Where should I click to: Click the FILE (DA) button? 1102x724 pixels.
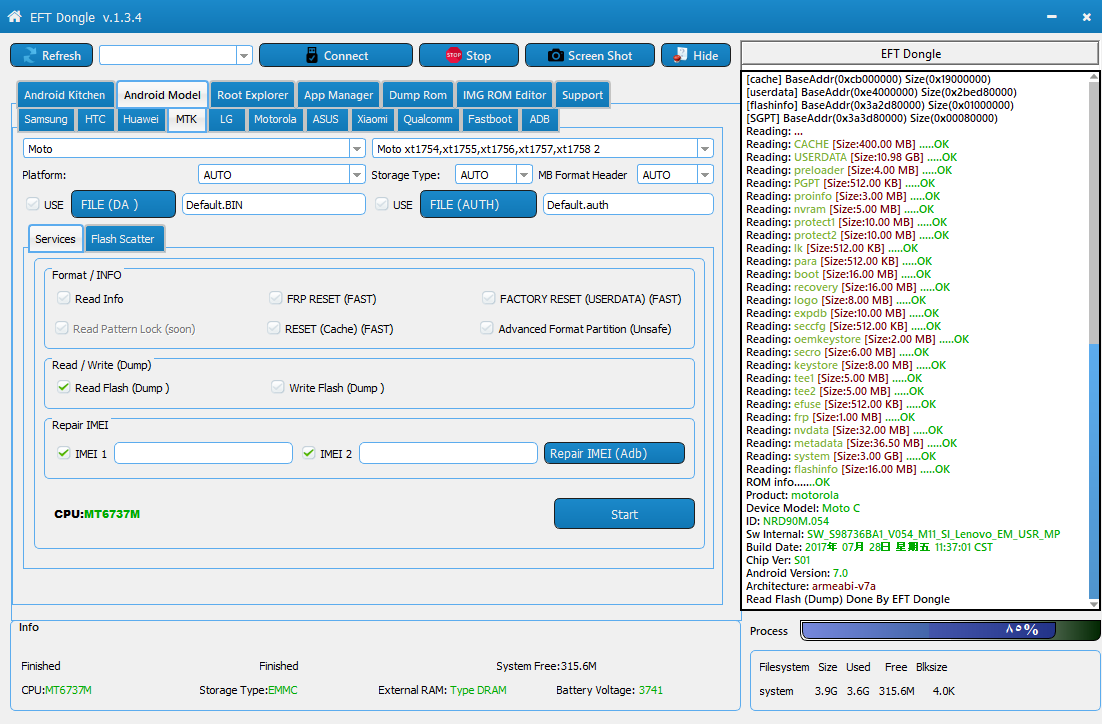point(123,204)
